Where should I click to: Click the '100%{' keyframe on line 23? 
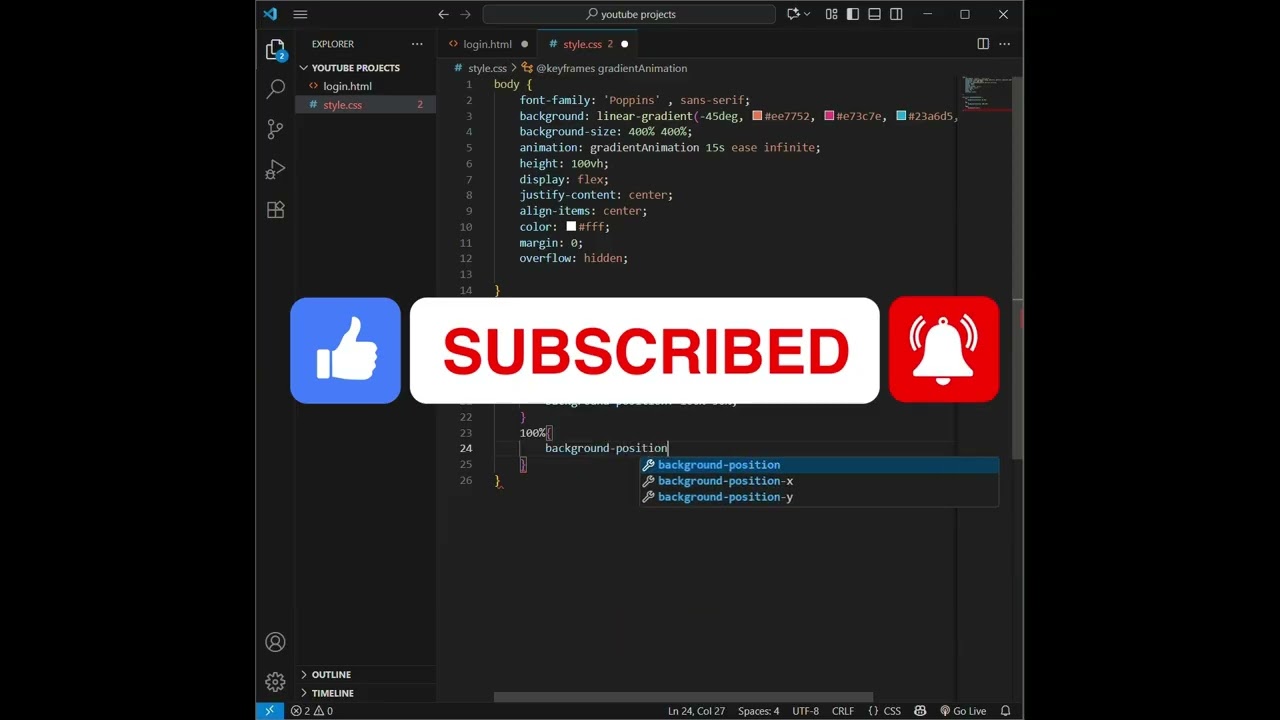(536, 433)
